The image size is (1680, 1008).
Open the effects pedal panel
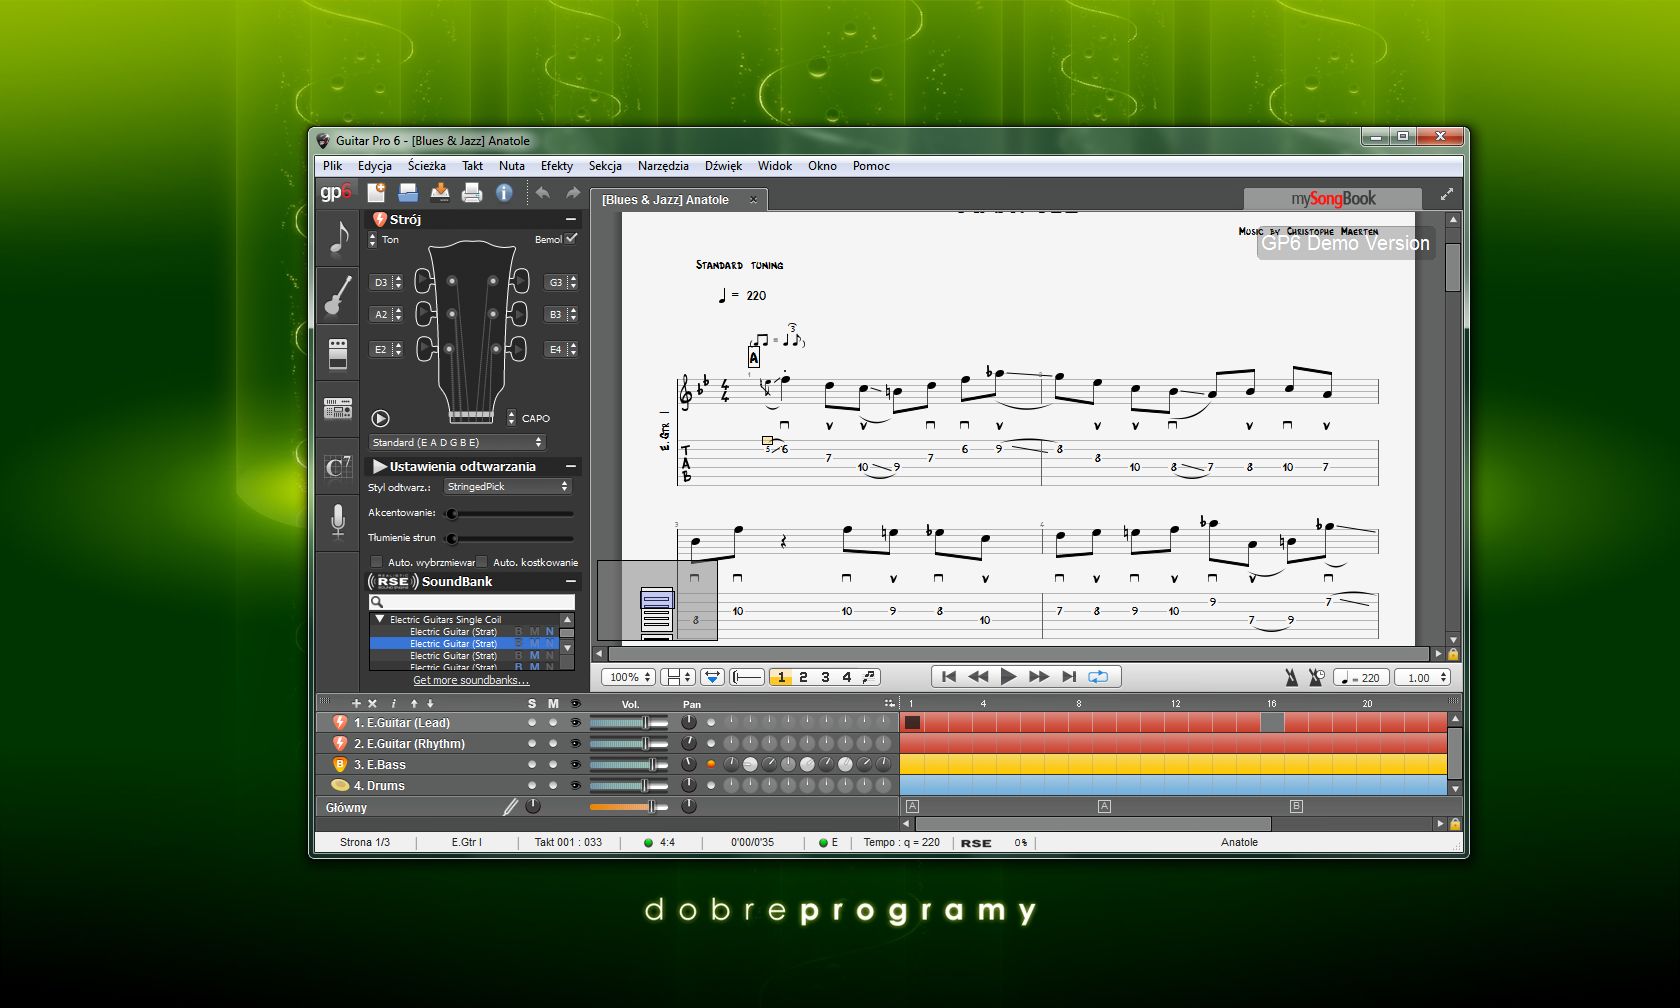pos(338,353)
